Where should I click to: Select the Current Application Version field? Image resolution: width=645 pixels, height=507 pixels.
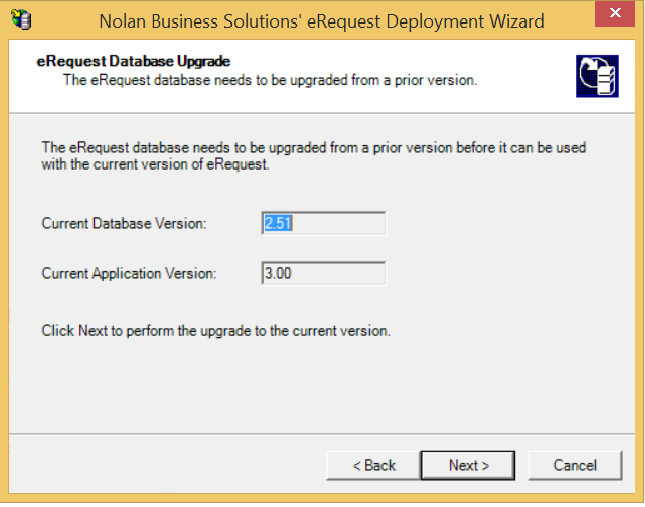(323, 273)
